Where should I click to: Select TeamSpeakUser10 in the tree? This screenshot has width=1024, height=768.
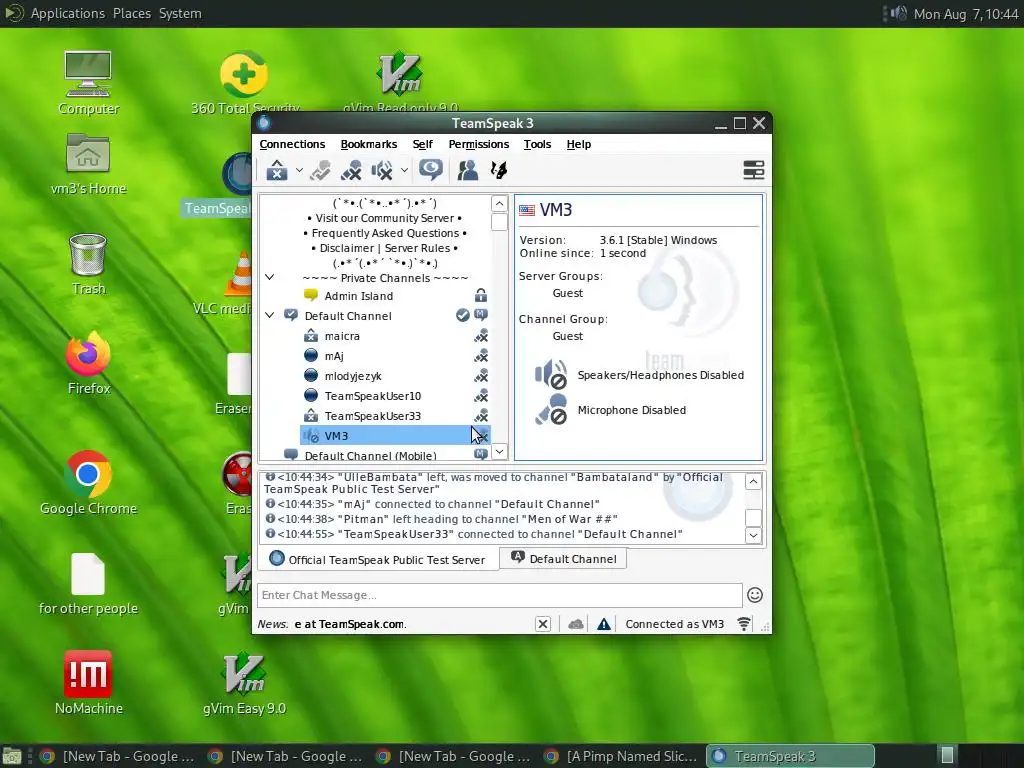click(x=373, y=396)
